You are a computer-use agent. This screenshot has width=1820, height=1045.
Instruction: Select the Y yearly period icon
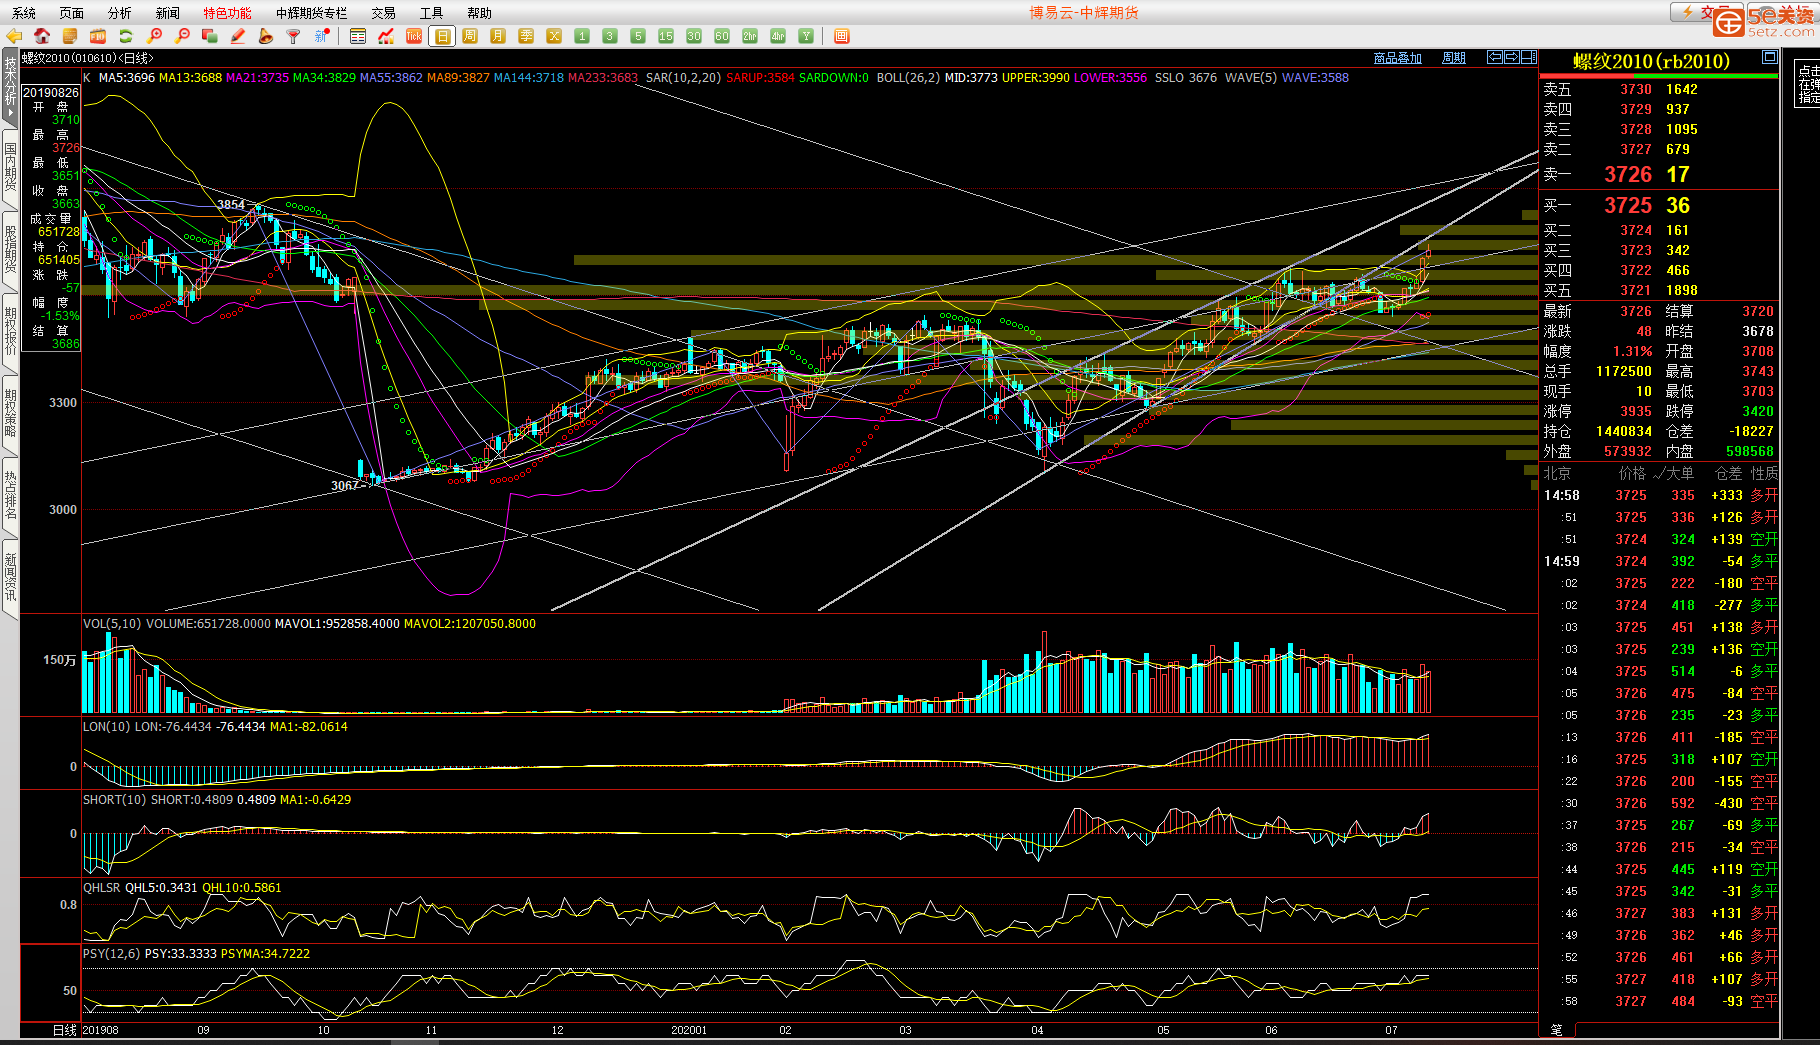pos(806,36)
